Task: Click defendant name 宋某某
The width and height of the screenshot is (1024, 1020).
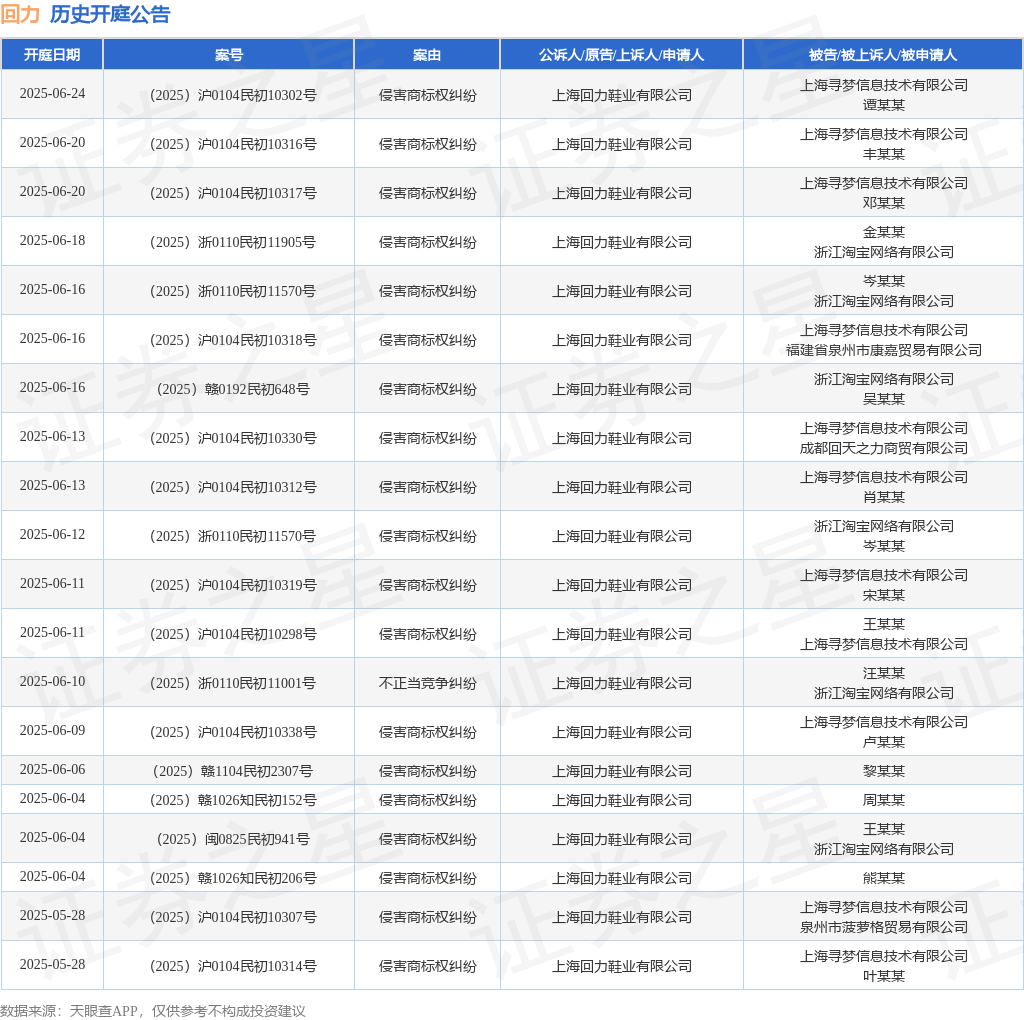Action: click(884, 595)
